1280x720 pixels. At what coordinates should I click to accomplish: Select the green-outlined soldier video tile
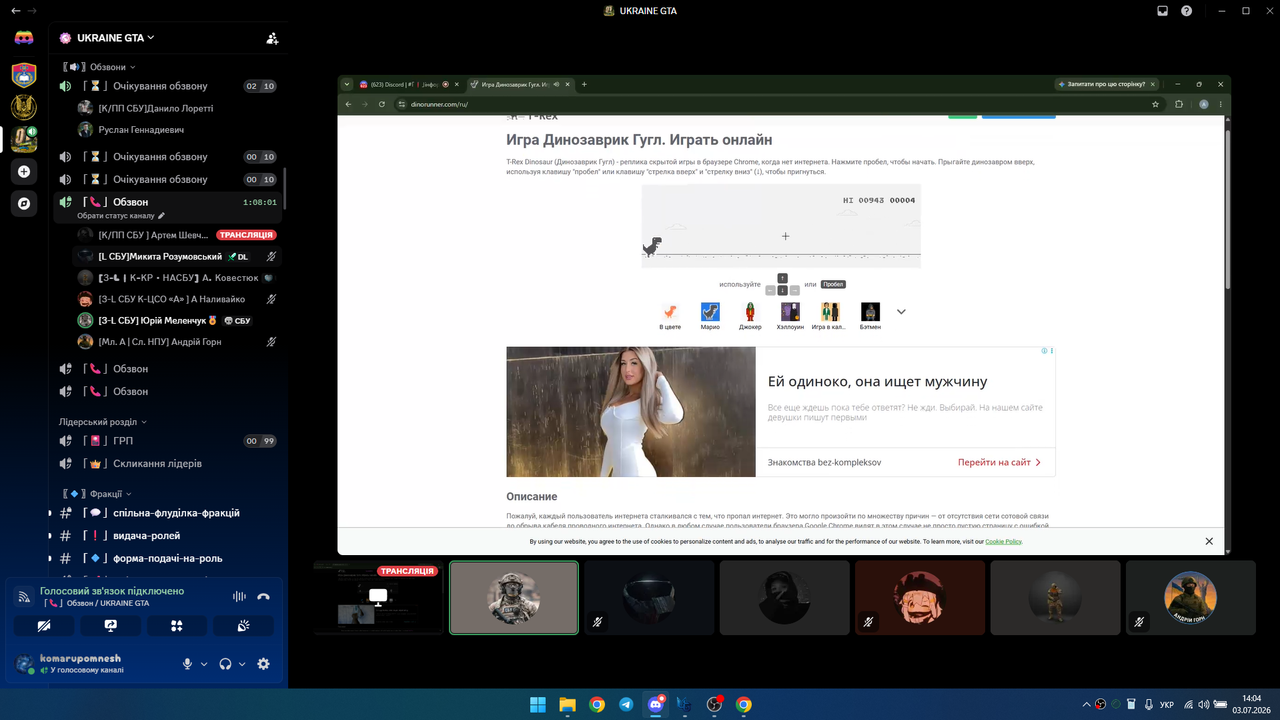[514, 598]
